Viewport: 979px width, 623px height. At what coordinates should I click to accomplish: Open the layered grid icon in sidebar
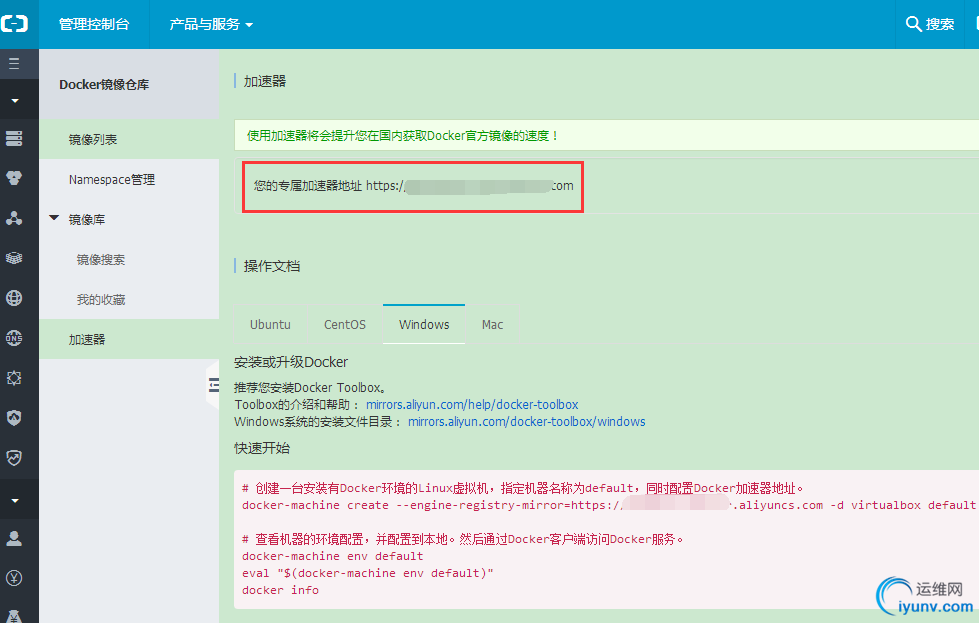tap(14, 258)
